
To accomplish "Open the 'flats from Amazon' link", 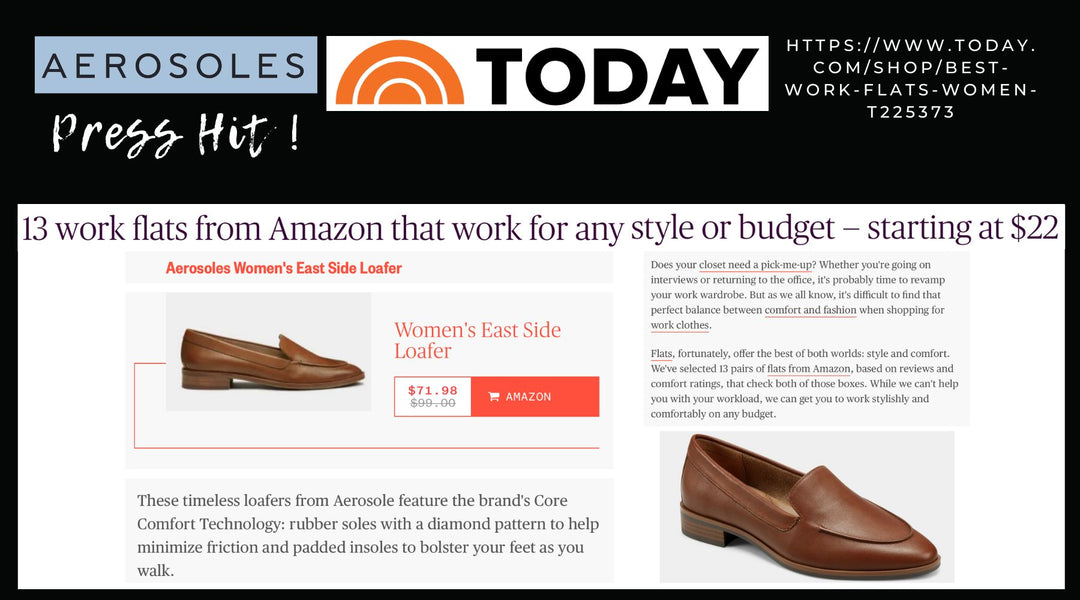I will click(809, 369).
